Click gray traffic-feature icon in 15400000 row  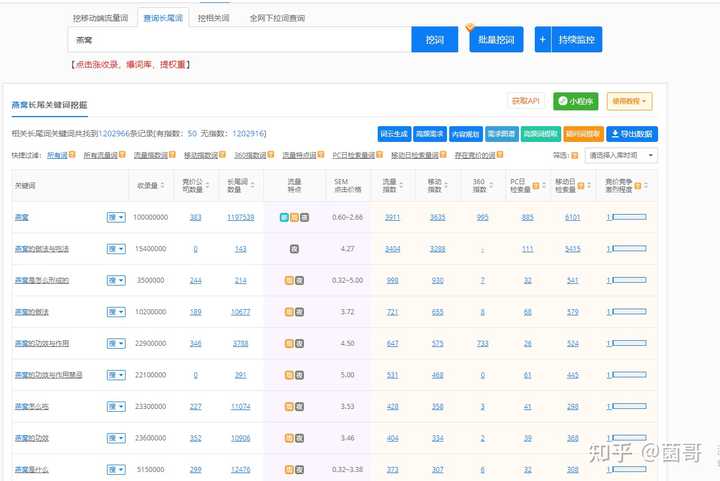click(294, 249)
